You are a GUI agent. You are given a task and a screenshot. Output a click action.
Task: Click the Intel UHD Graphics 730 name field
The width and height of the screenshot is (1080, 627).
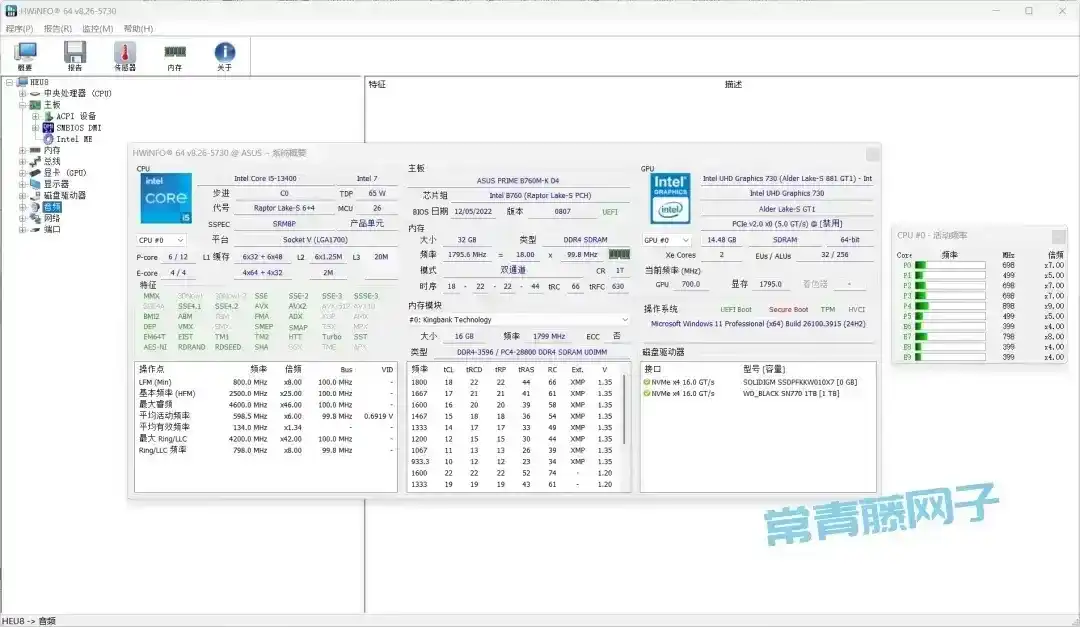pyautogui.click(x=787, y=194)
